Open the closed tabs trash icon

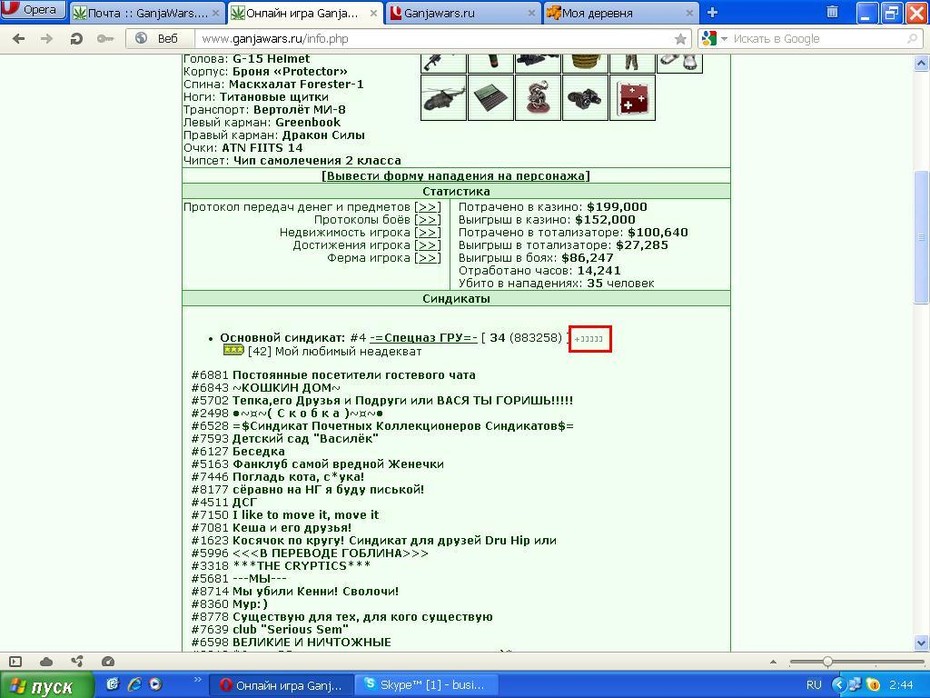tap(832, 12)
